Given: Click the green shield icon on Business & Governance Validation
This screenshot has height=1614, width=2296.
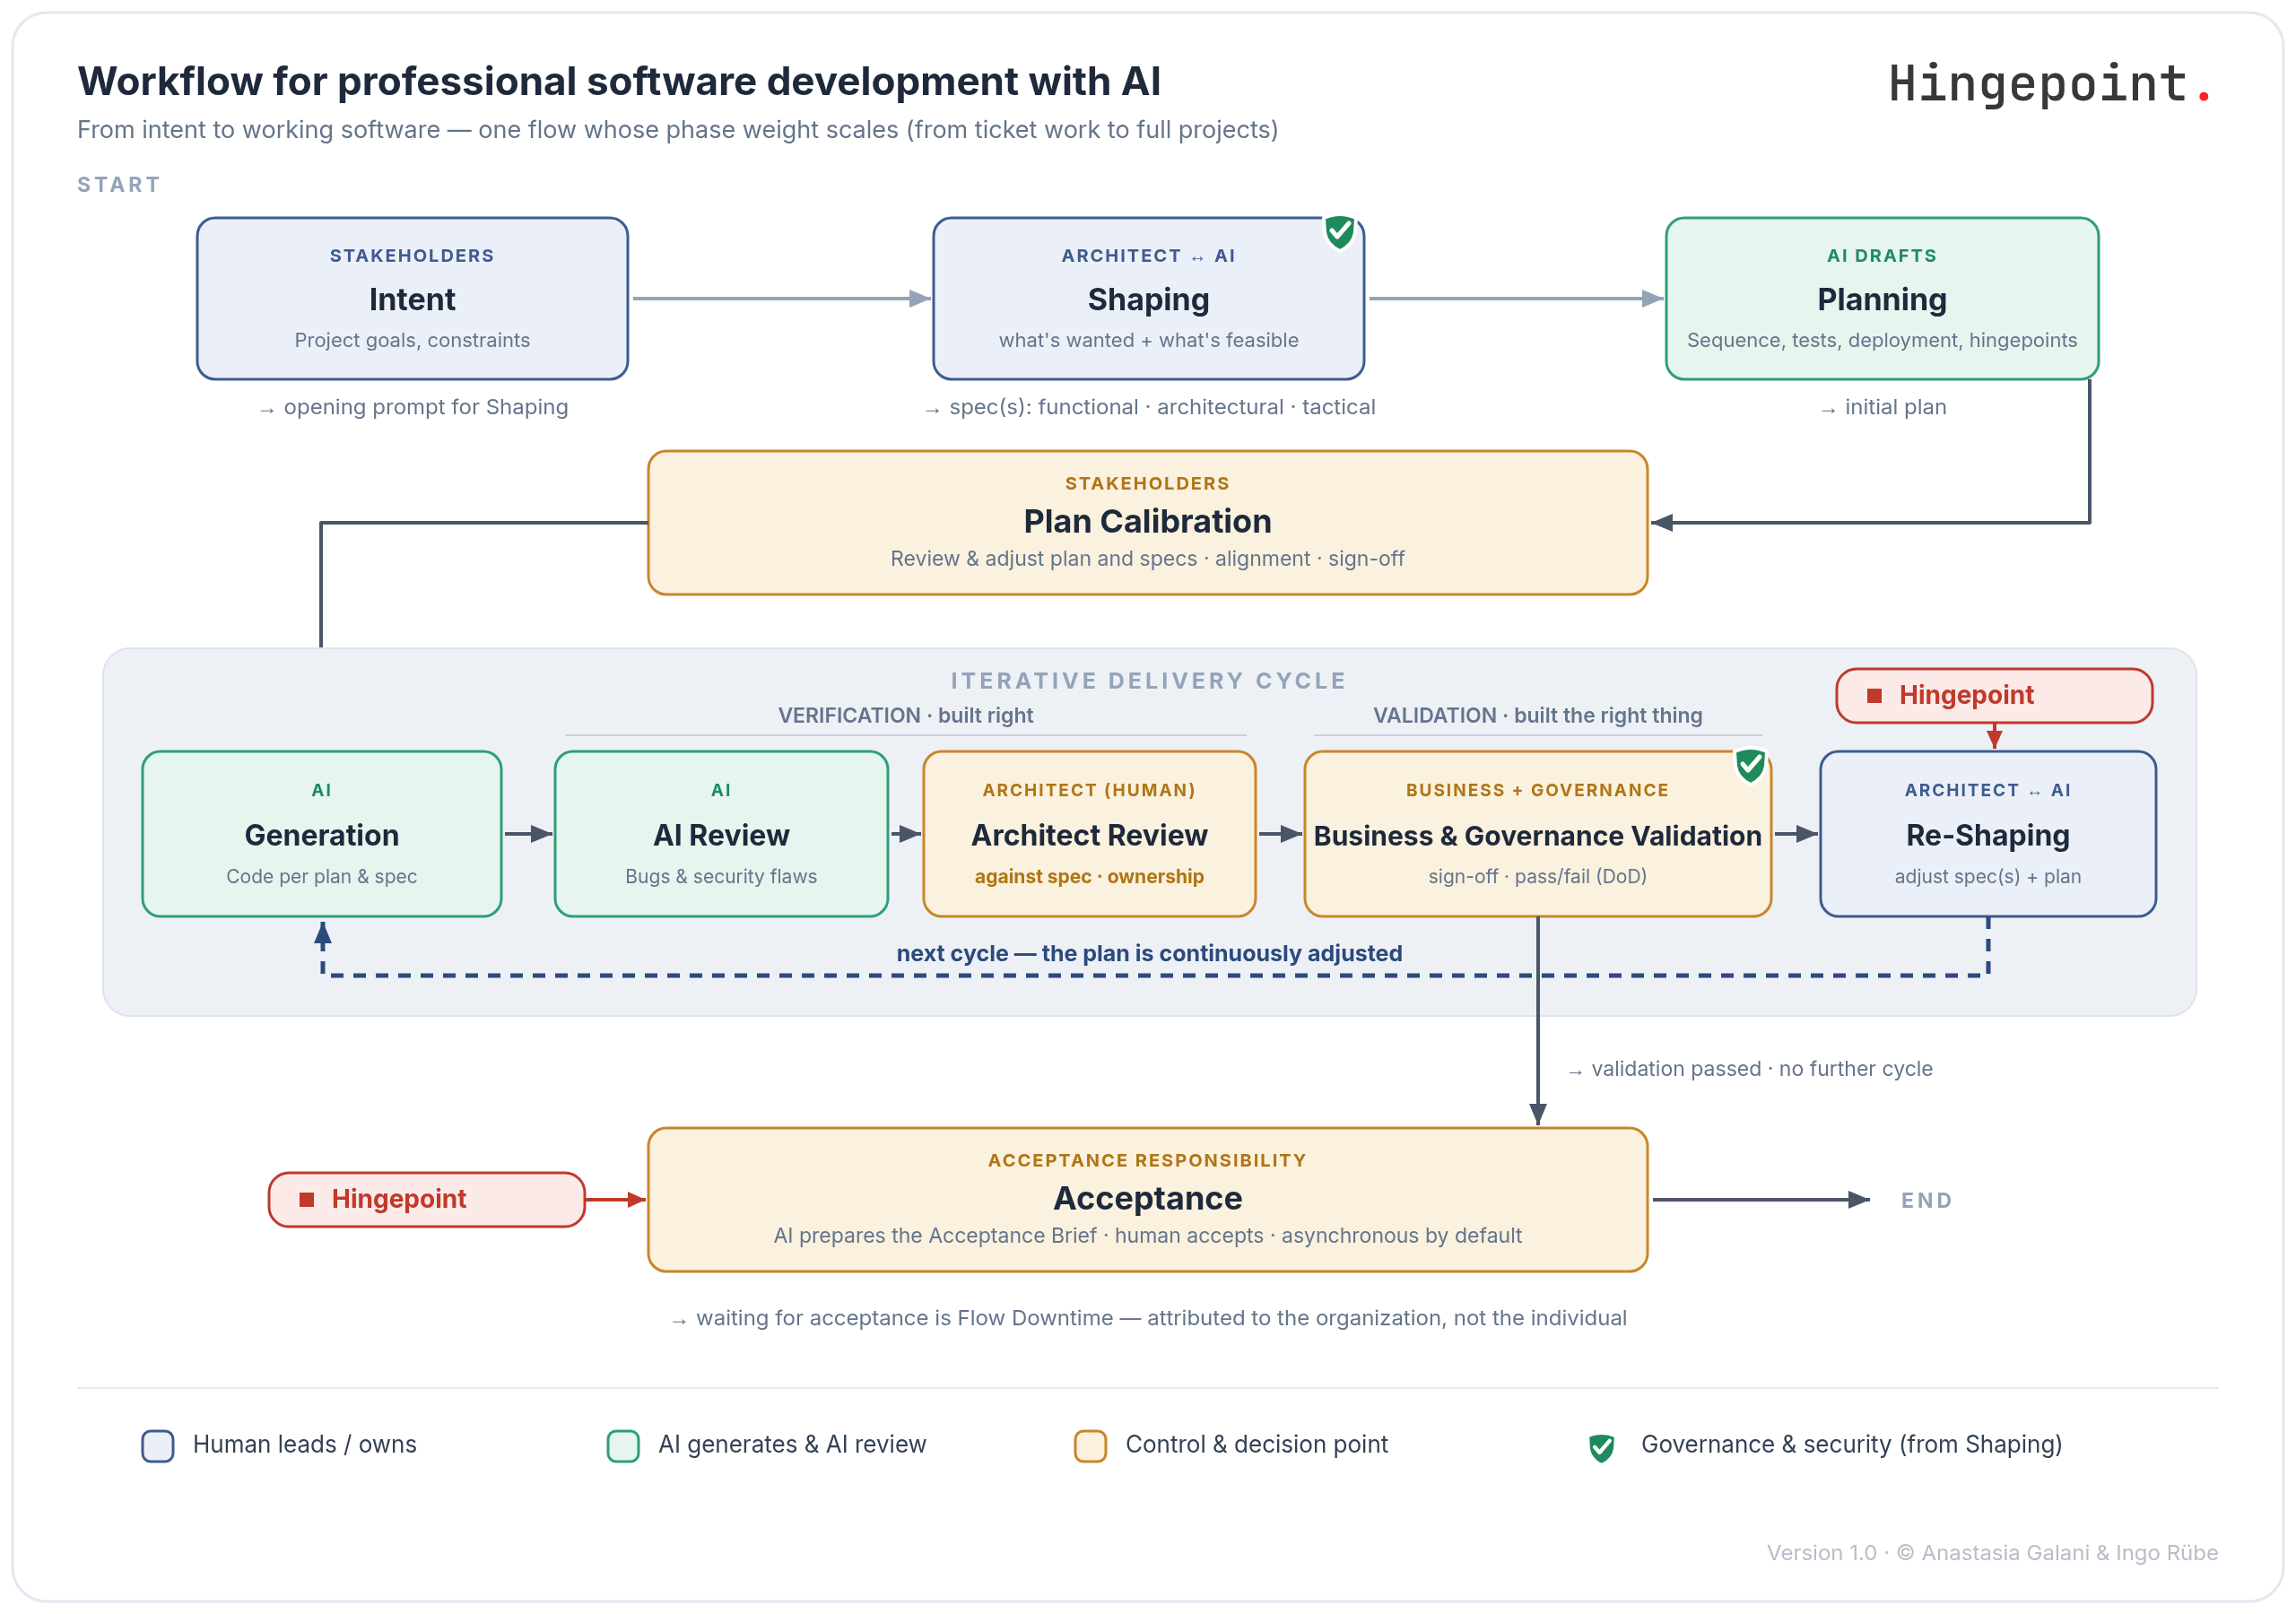Looking at the screenshot, I should (x=1750, y=766).
